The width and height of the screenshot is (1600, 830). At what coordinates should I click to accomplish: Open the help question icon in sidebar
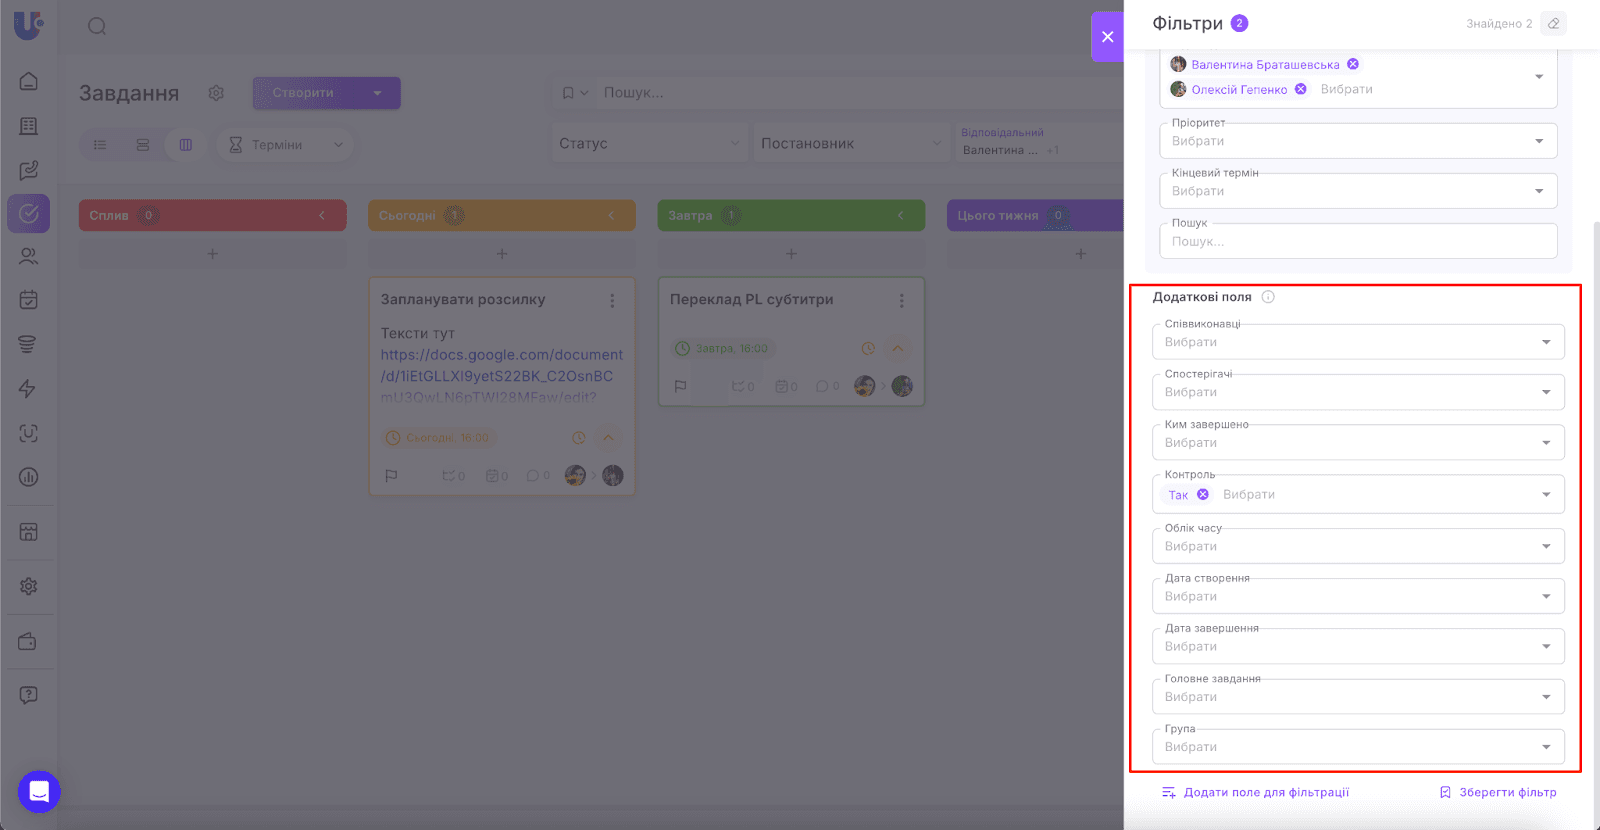pos(29,695)
